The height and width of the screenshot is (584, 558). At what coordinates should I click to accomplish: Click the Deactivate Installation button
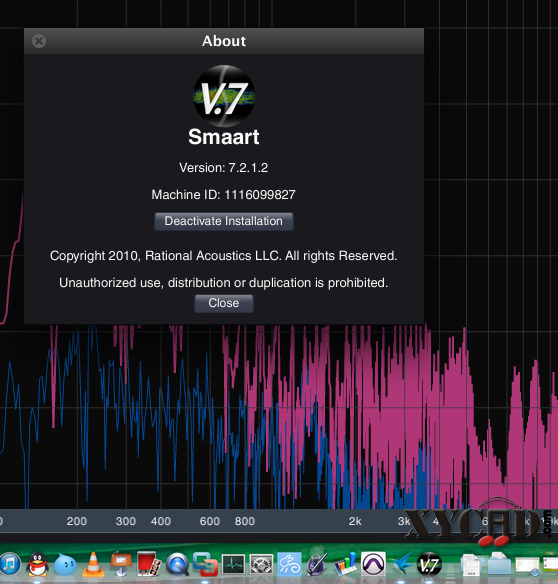(x=224, y=221)
